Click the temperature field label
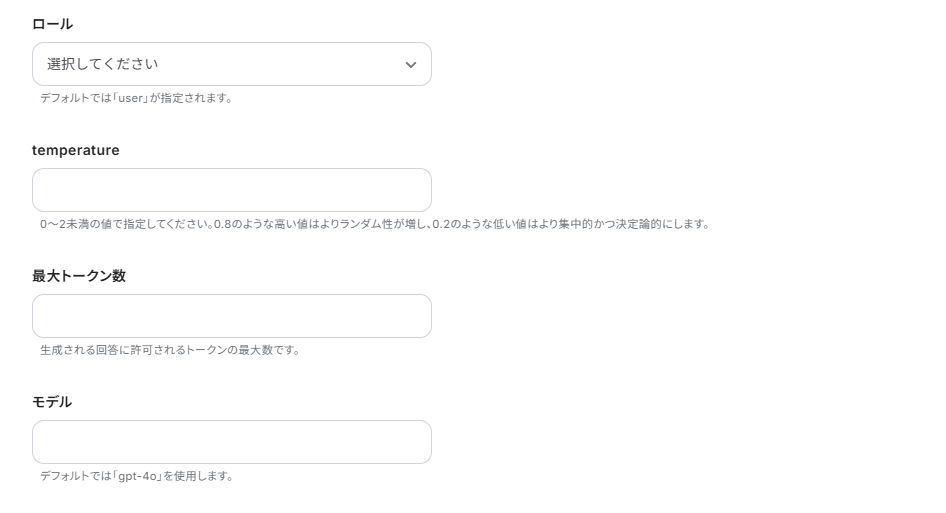The image size is (946, 513). [x=75, y=150]
